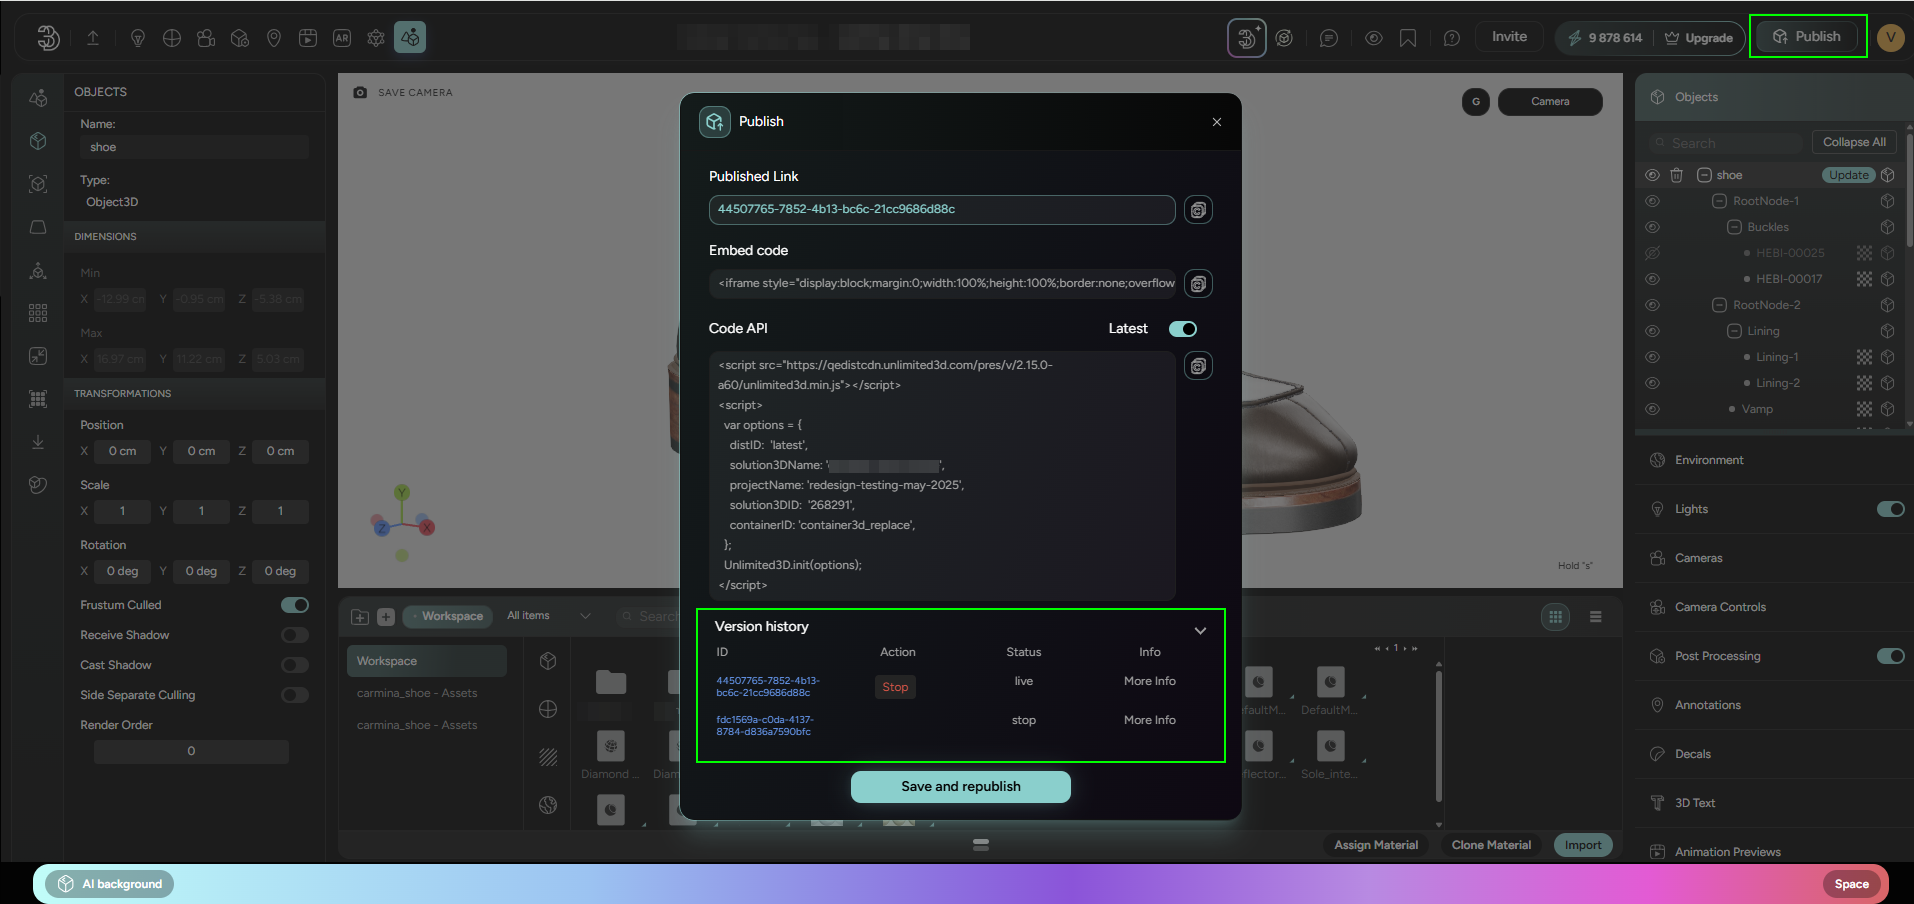Screen dimensions: 1914x904
Task: Delete the shoe object with trash icon
Action: pos(1677,175)
